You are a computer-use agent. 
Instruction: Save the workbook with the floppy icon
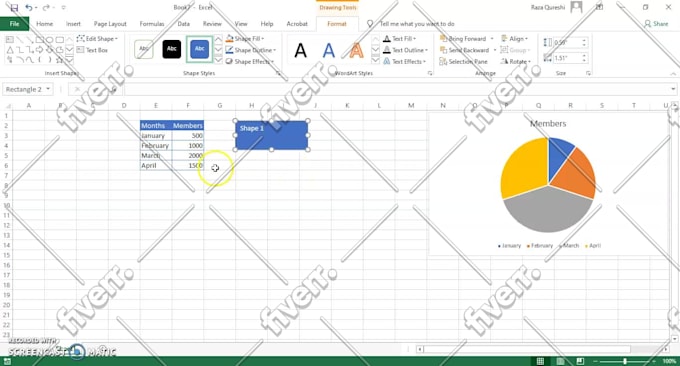tap(14, 7)
